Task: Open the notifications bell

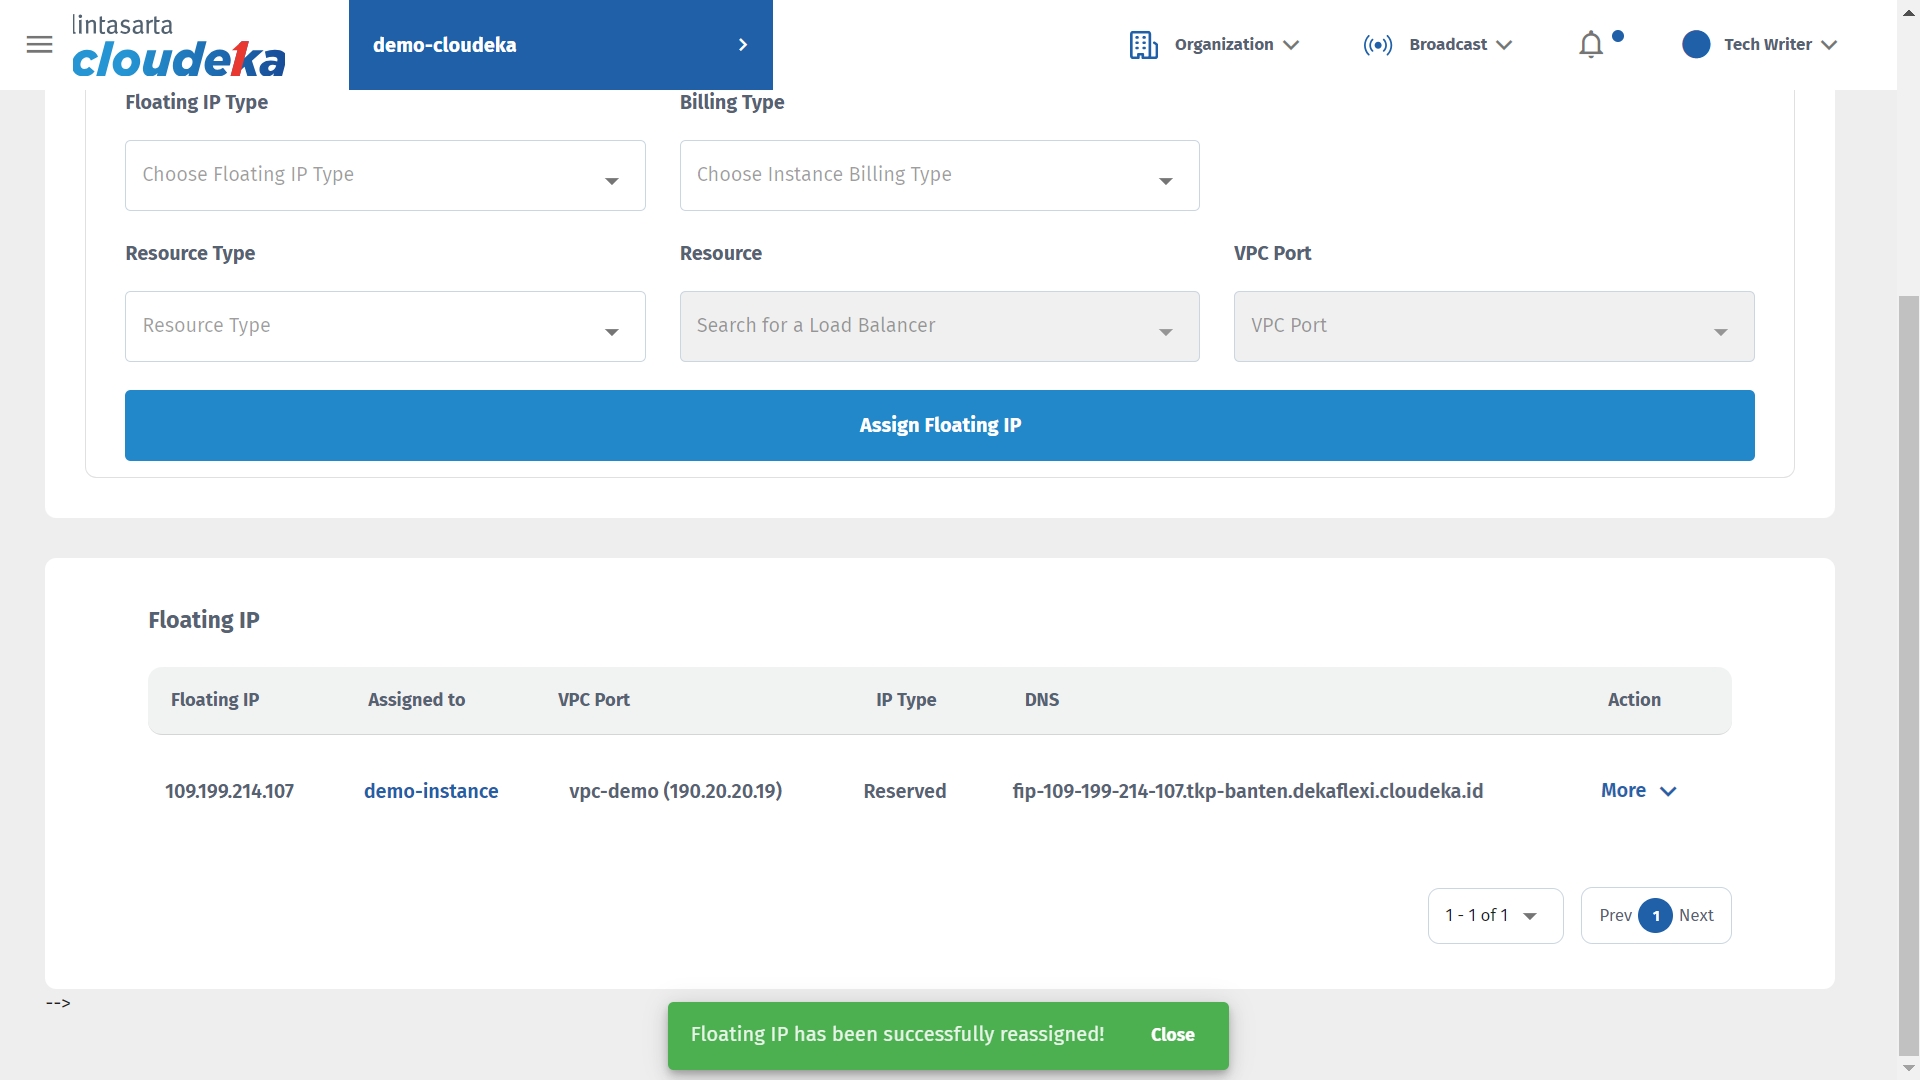Action: pyautogui.click(x=1591, y=45)
